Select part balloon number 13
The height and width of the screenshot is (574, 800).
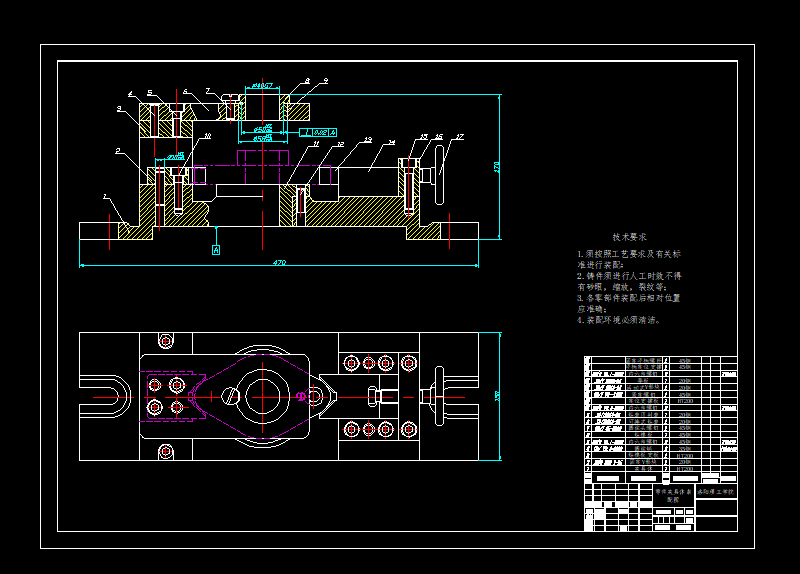coord(368,140)
